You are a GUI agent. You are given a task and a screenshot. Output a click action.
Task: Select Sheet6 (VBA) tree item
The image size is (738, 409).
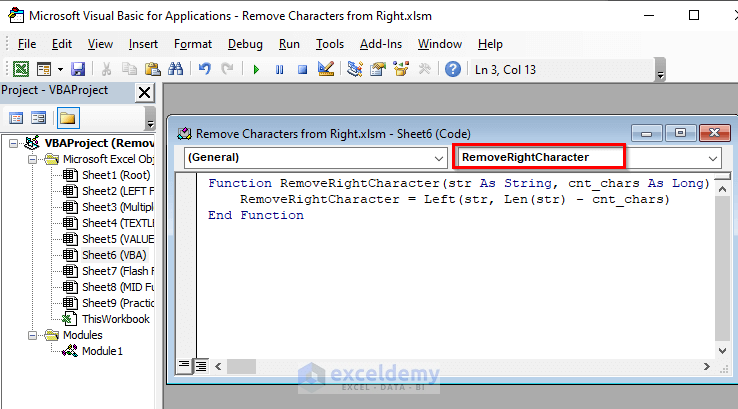(x=114, y=255)
